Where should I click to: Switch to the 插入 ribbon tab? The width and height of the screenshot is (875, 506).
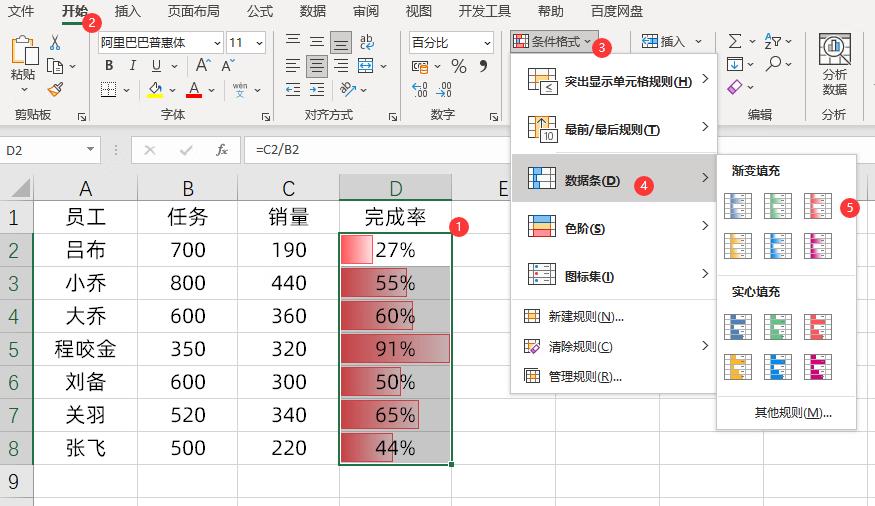(x=127, y=12)
